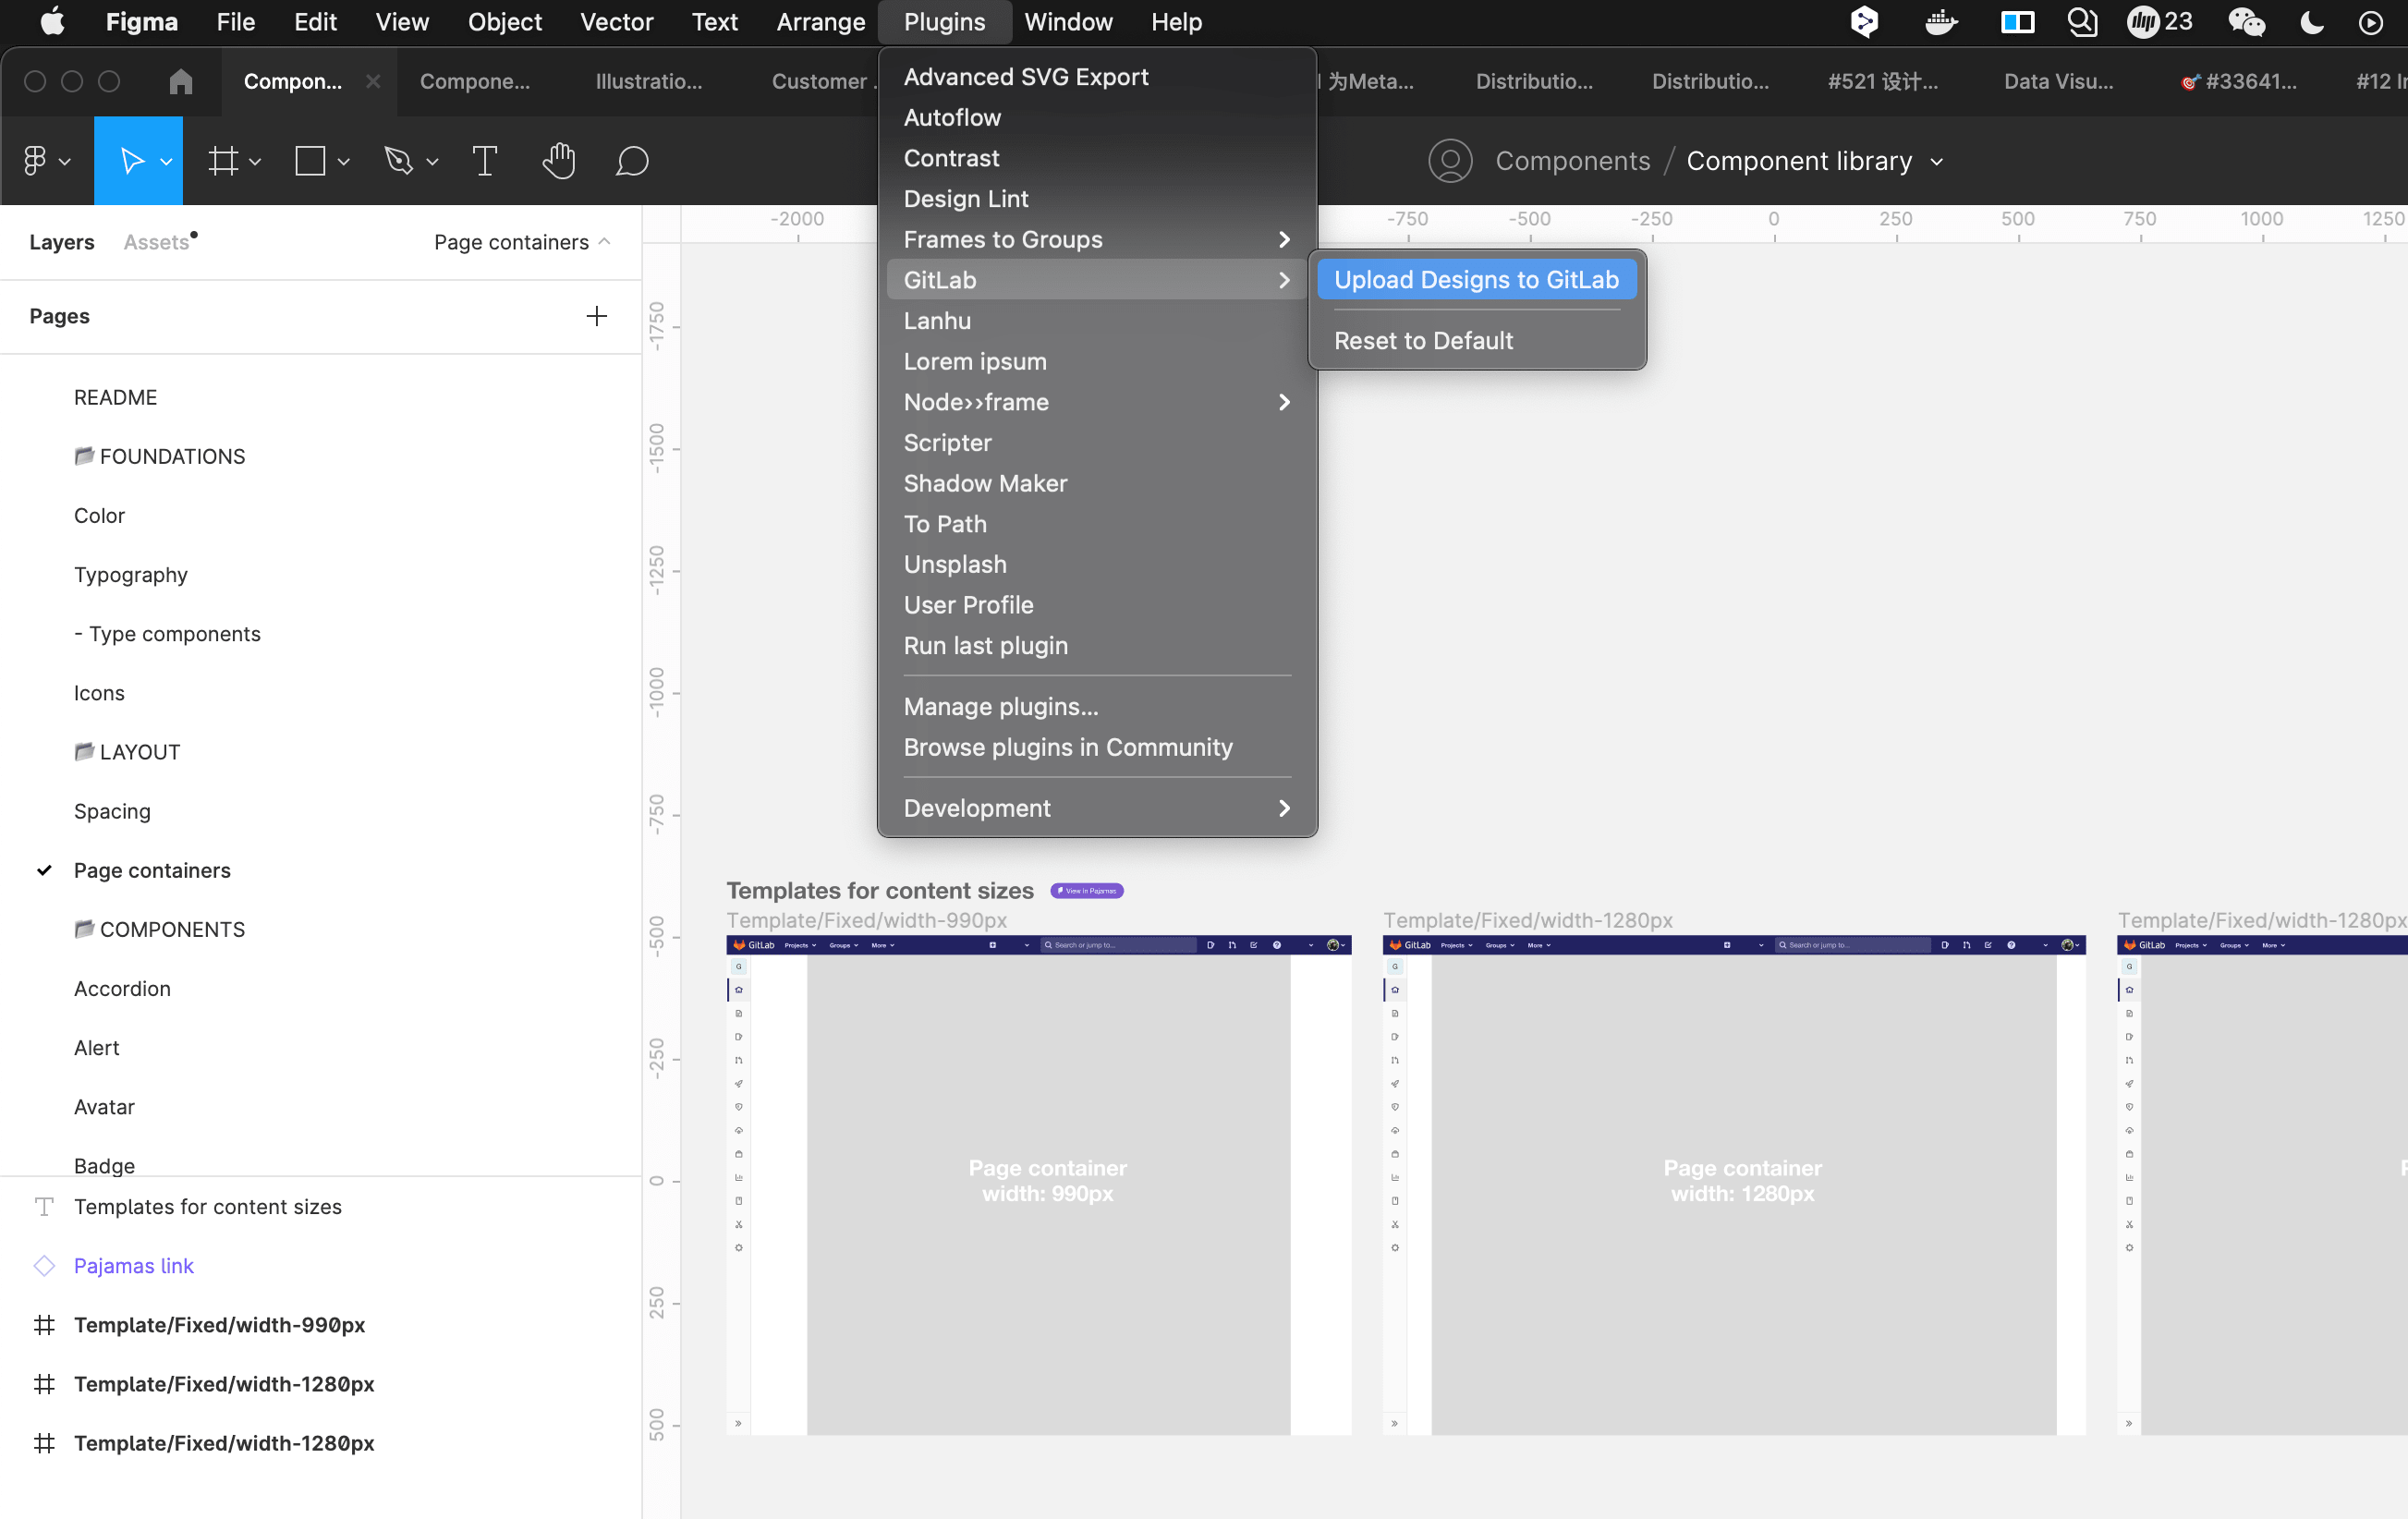Select the Rectangle shape tool

310,161
